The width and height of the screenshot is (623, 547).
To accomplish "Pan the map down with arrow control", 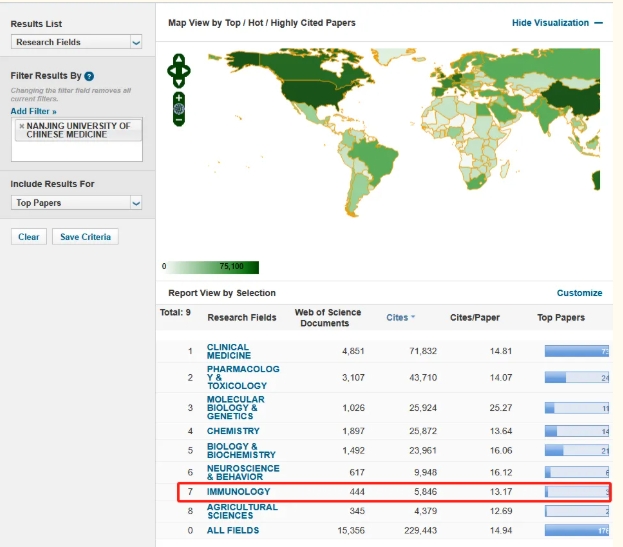I will pyautogui.click(x=179, y=82).
